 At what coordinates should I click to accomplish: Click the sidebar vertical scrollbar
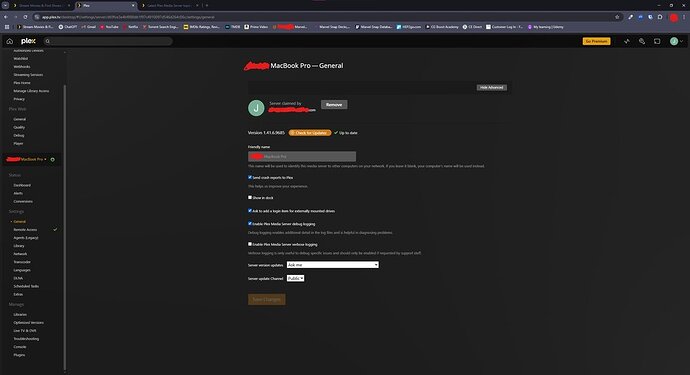tap(65, 227)
